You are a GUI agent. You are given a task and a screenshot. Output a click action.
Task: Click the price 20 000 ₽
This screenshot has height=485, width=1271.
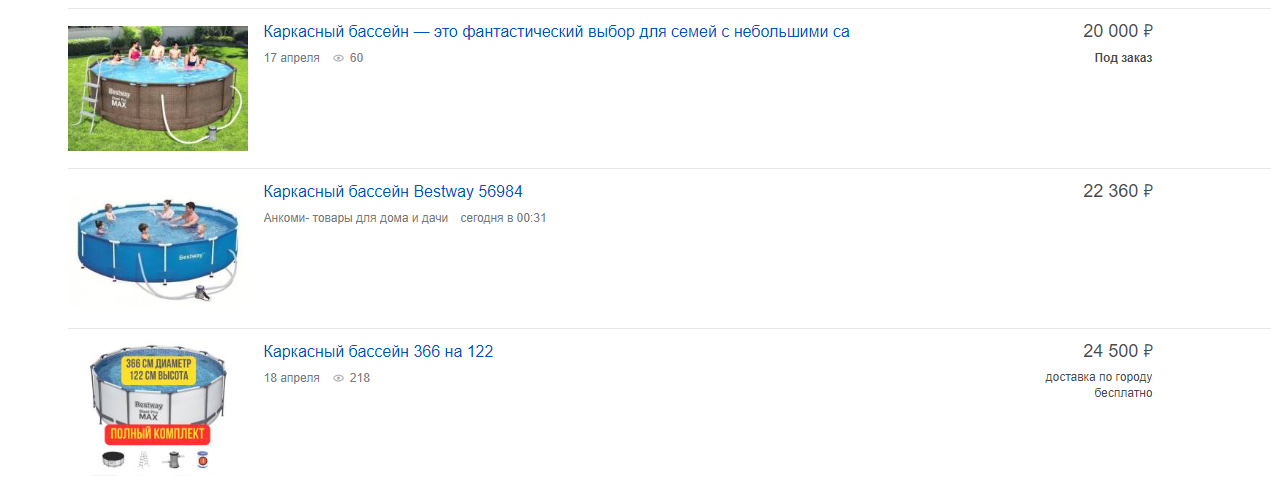click(x=1117, y=32)
